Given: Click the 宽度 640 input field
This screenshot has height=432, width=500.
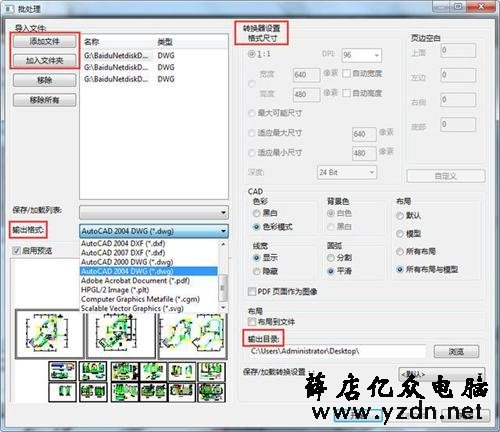Looking at the screenshot, I should (x=306, y=75).
